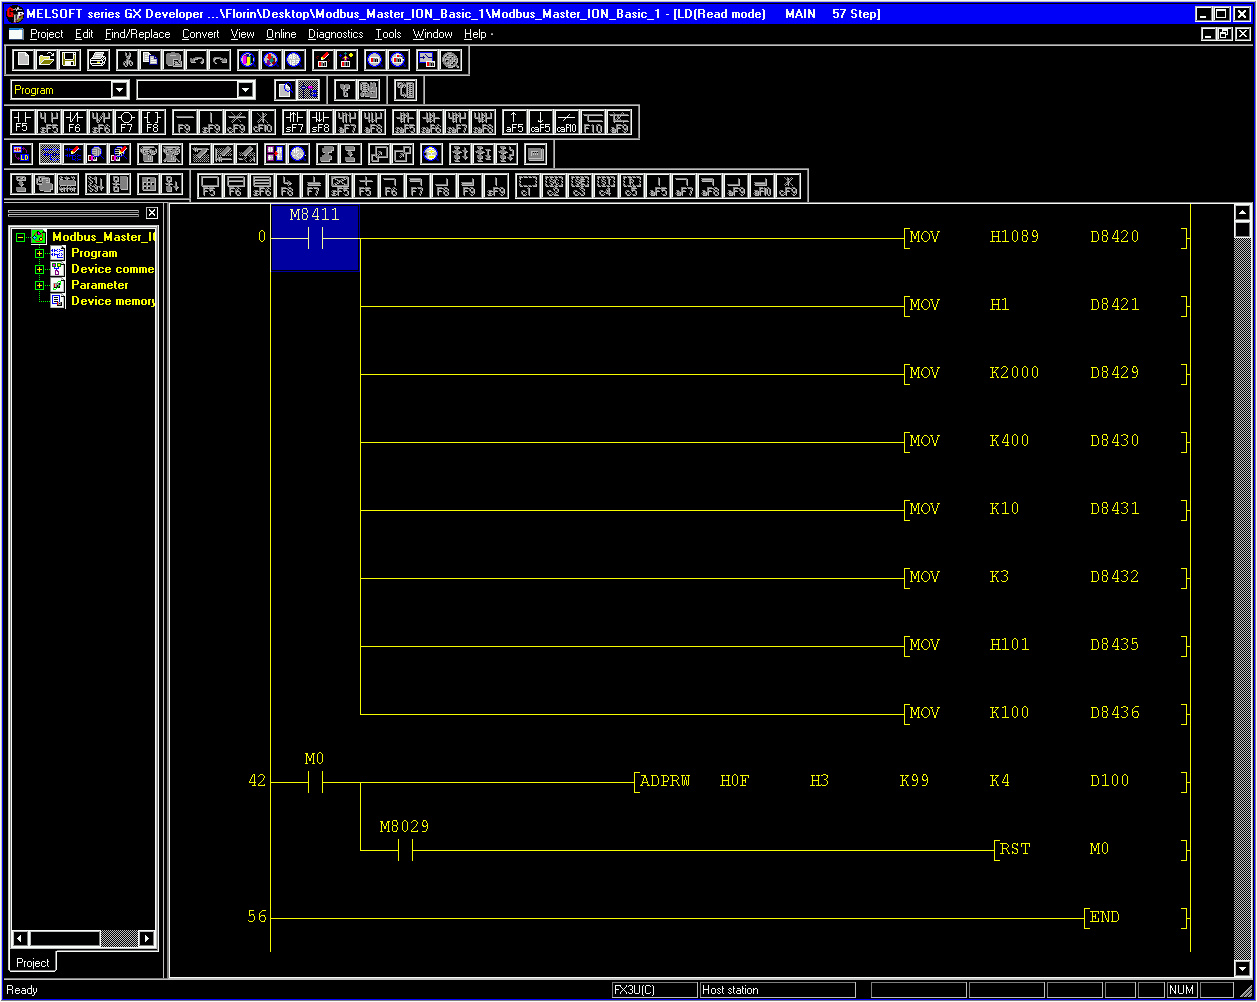
Task: Save project with the floppy disk icon
Action: click(69, 60)
